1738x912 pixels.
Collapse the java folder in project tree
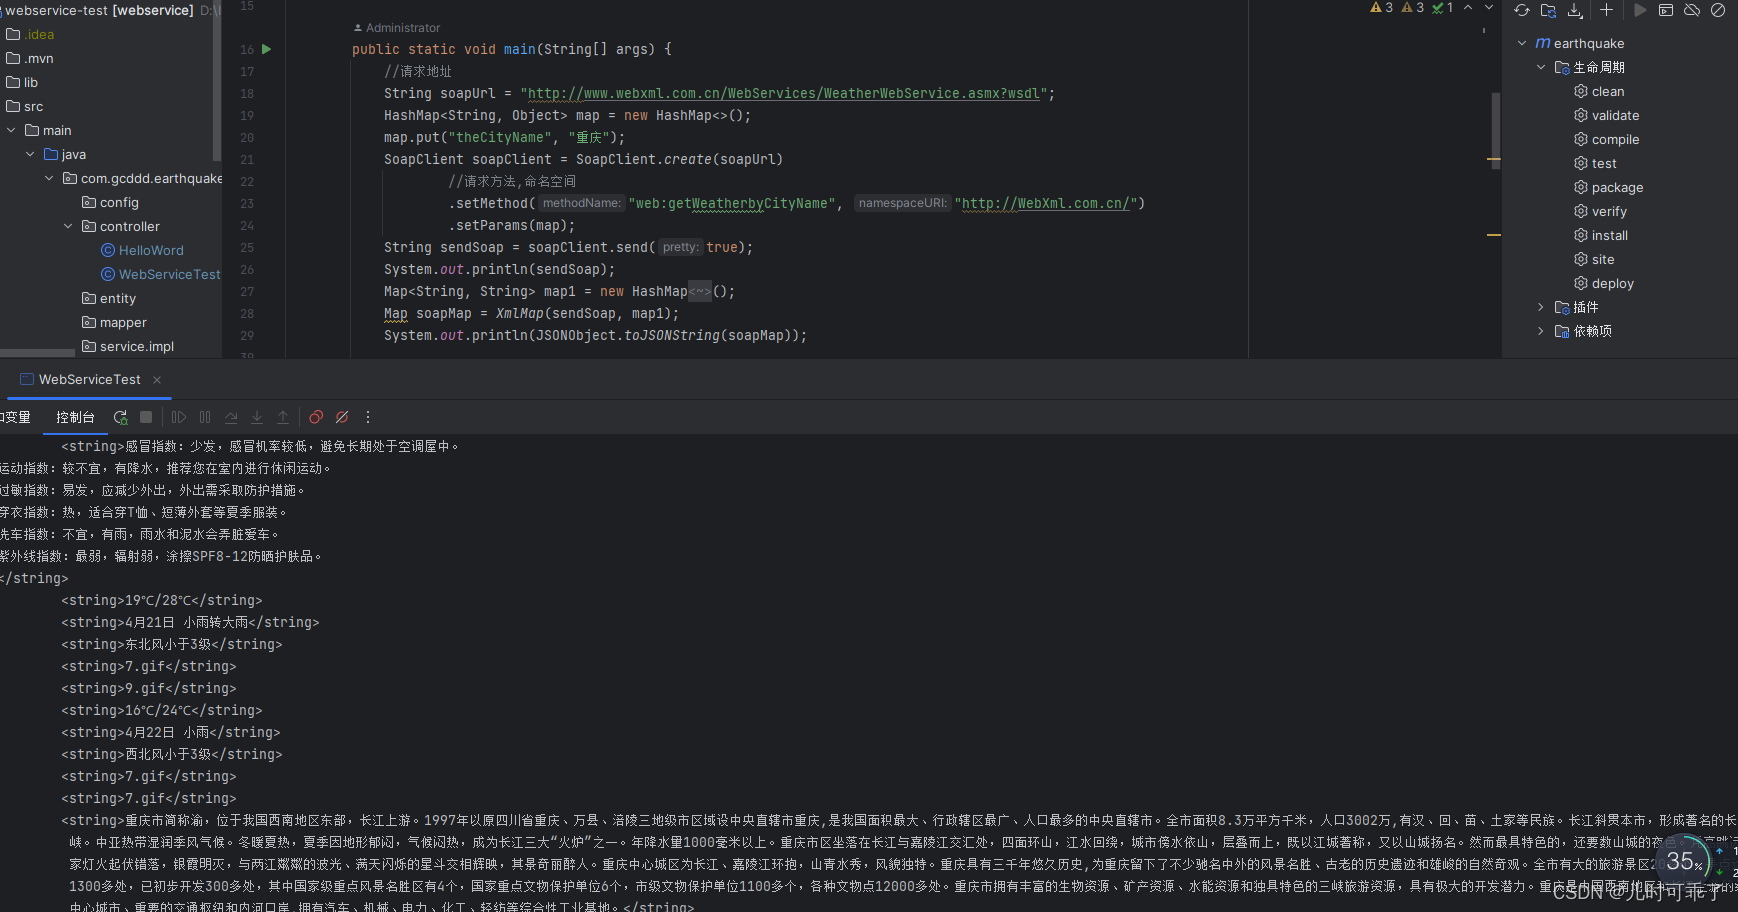[x=31, y=154]
